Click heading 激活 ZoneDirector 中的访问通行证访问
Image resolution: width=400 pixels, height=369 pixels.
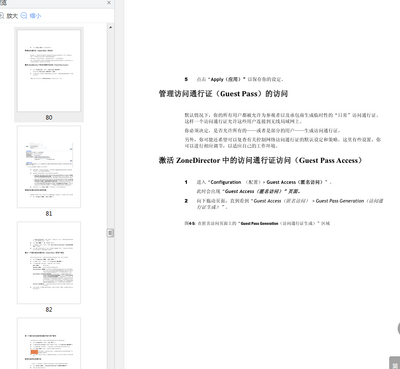(x=260, y=160)
